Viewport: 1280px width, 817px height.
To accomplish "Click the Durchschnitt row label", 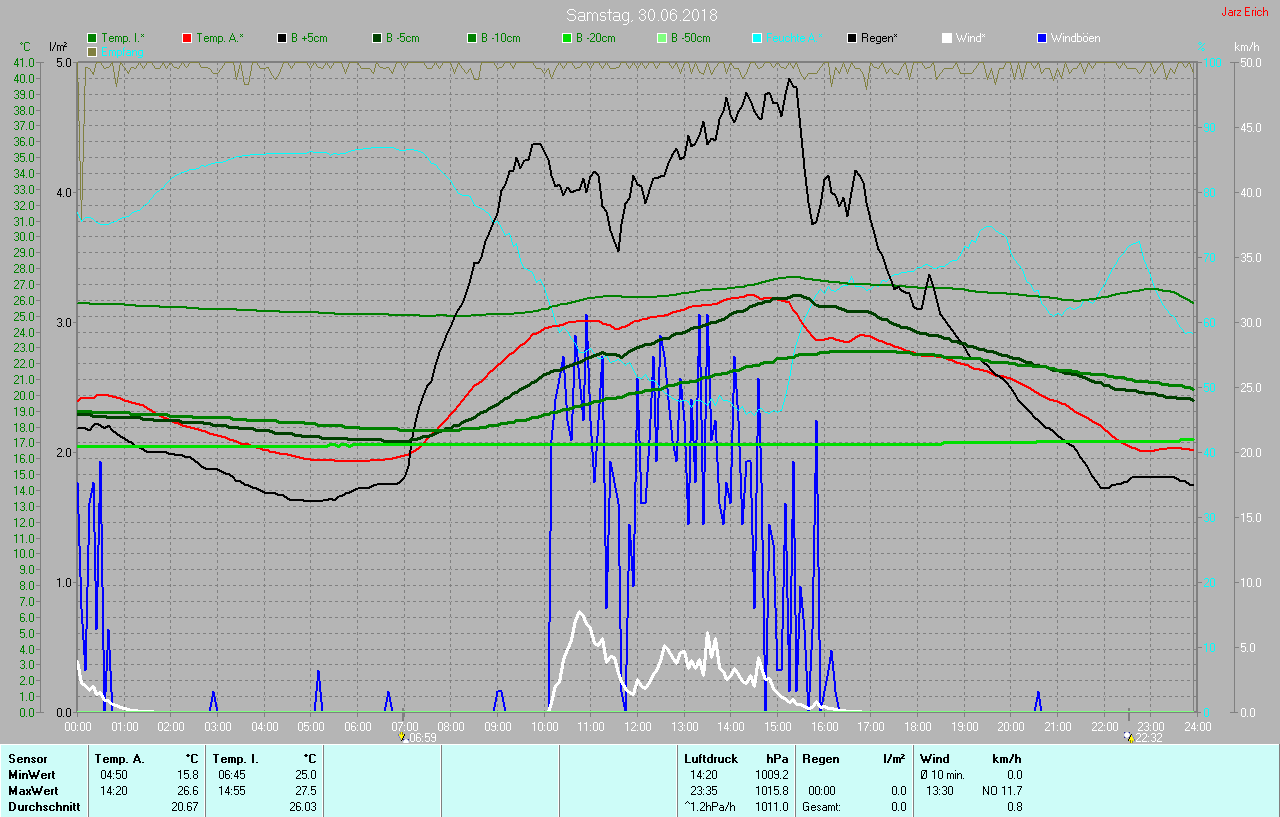I will [x=44, y=806].
